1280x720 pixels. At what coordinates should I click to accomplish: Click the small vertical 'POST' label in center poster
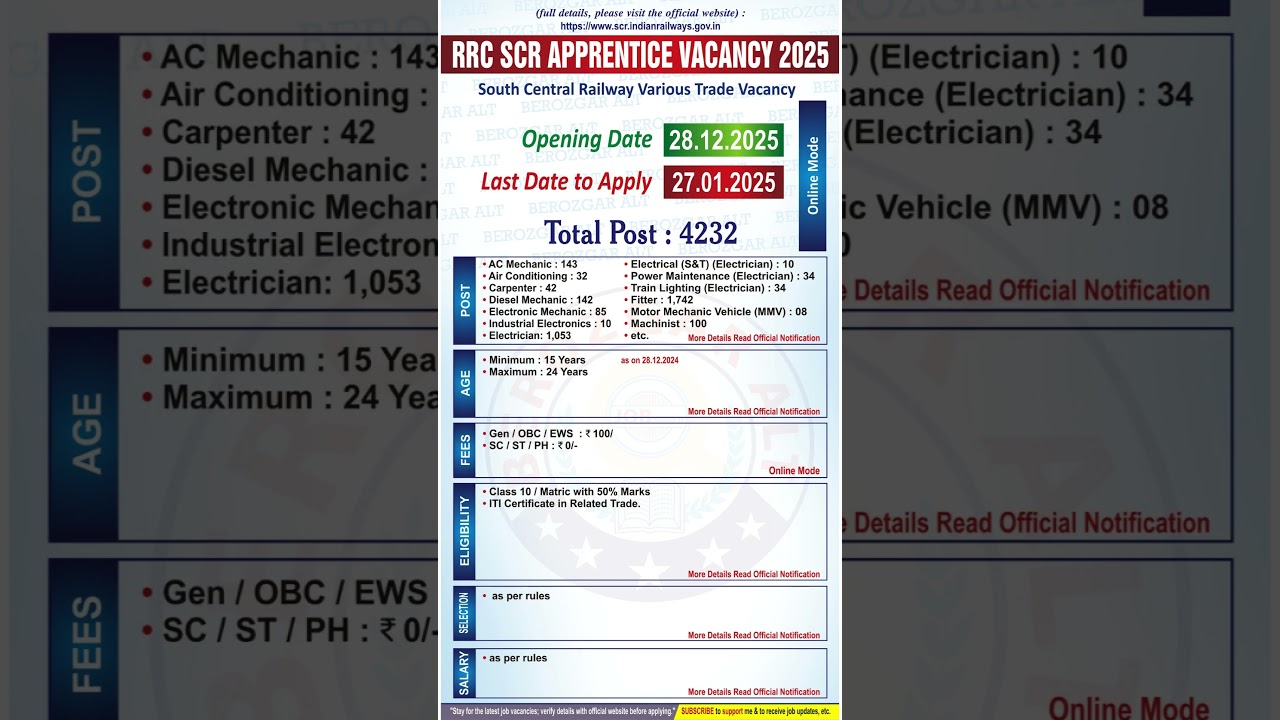[465, 300]
